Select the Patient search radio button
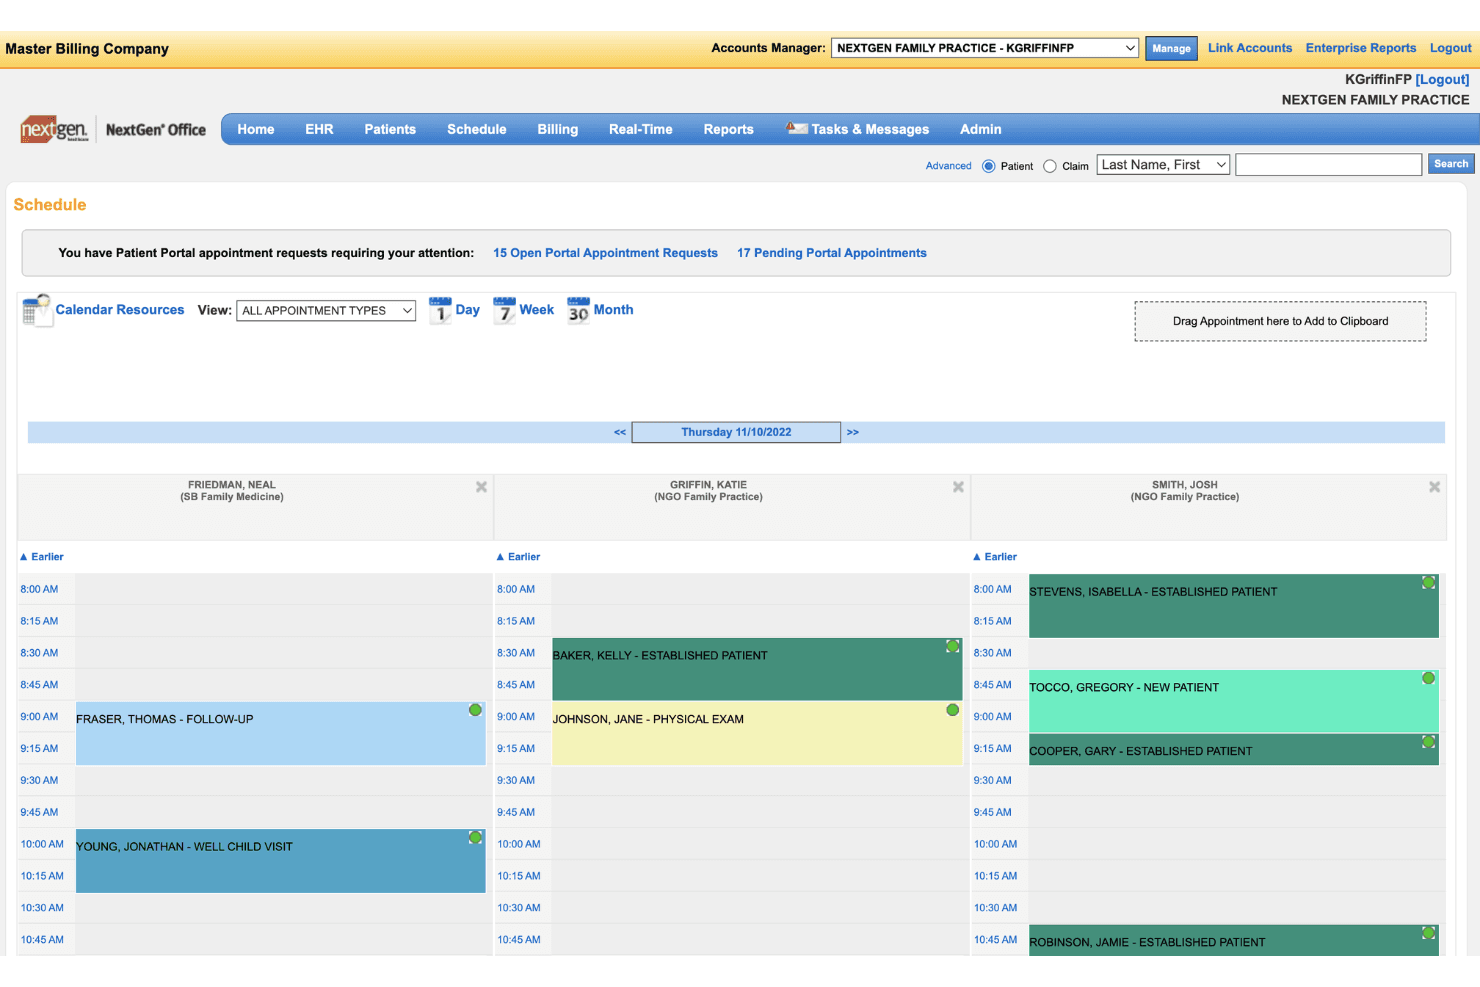The height and width of the screenshot is (987, 1480). point(988,166)
